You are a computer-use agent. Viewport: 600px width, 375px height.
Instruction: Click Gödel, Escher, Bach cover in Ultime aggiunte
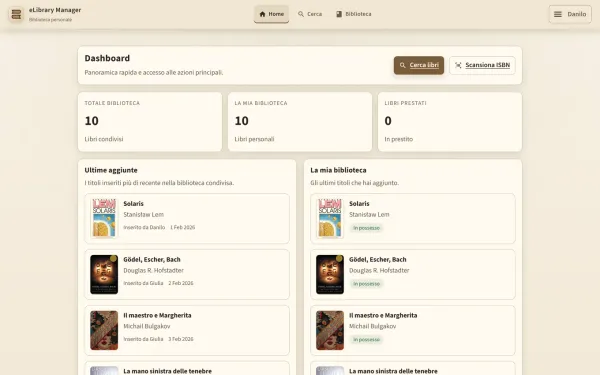(x=104, y=274)
